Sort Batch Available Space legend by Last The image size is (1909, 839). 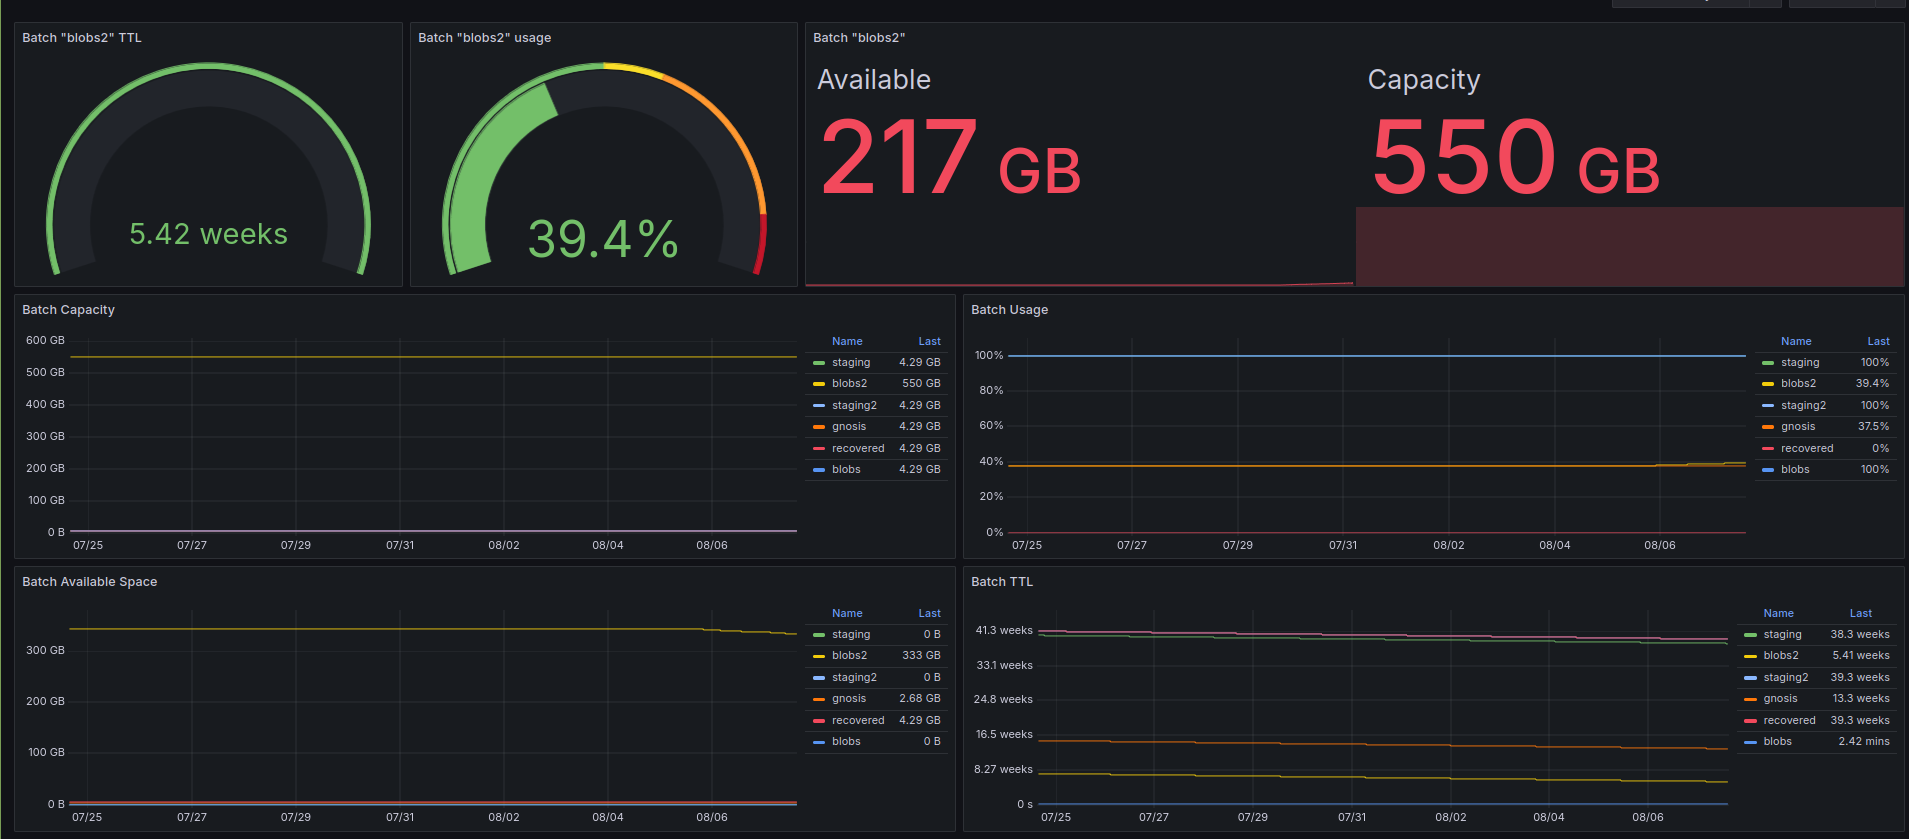click(x=930, y=614)
